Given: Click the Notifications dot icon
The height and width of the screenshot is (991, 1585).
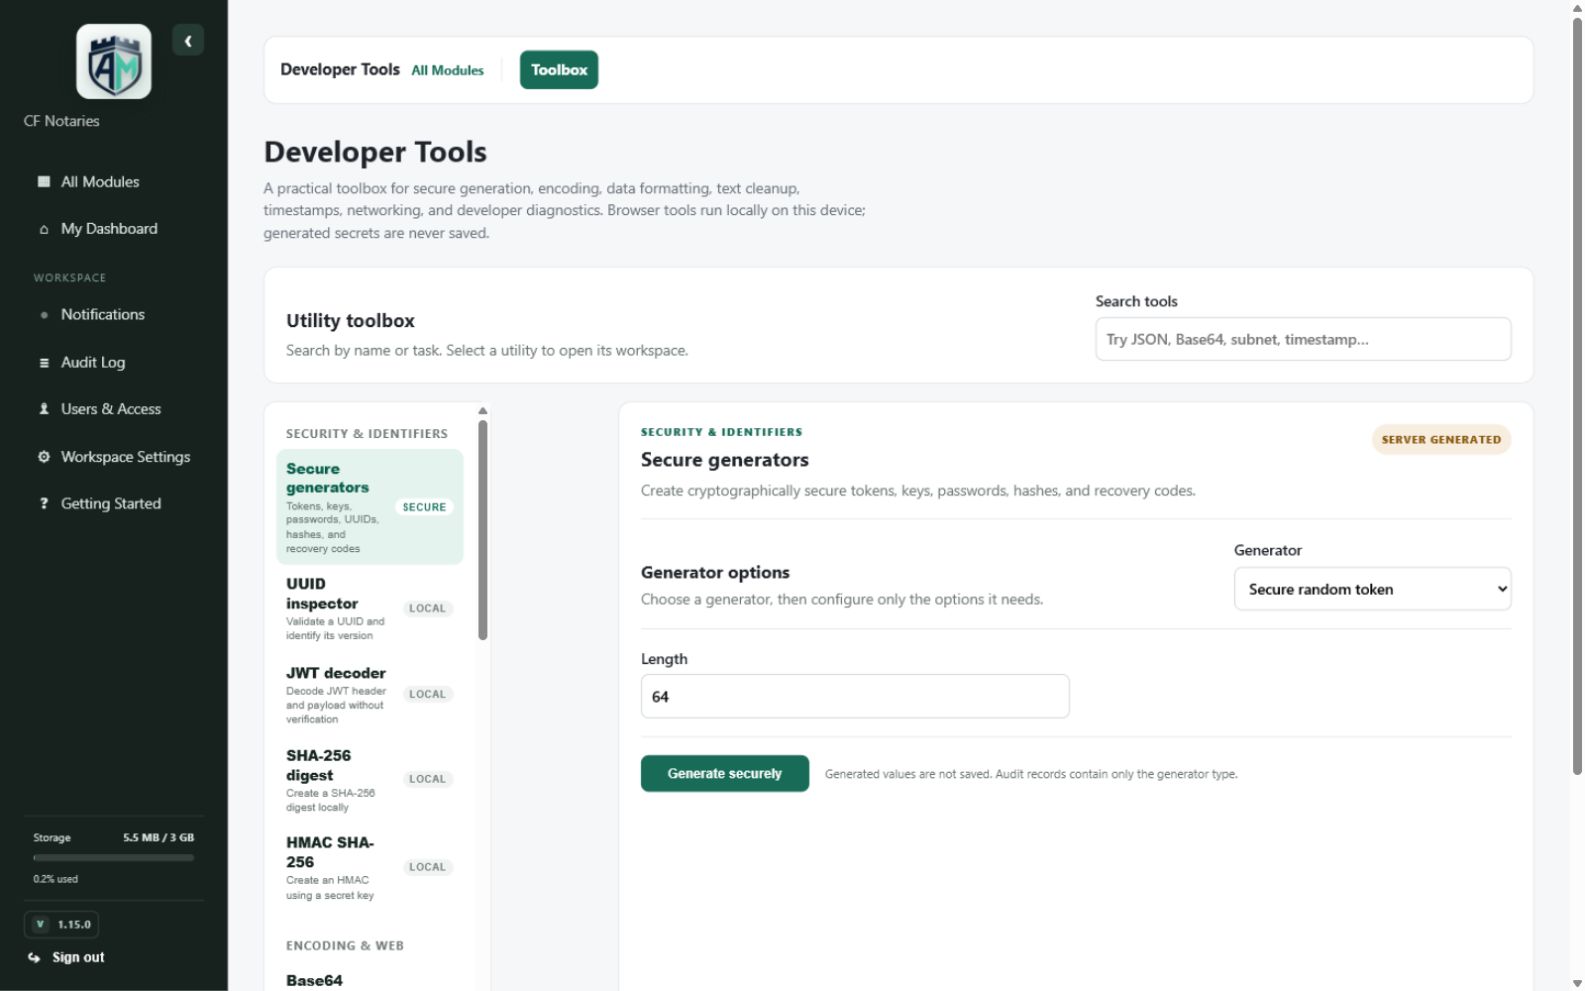Looking at the screenshot, I should (44, 315).
